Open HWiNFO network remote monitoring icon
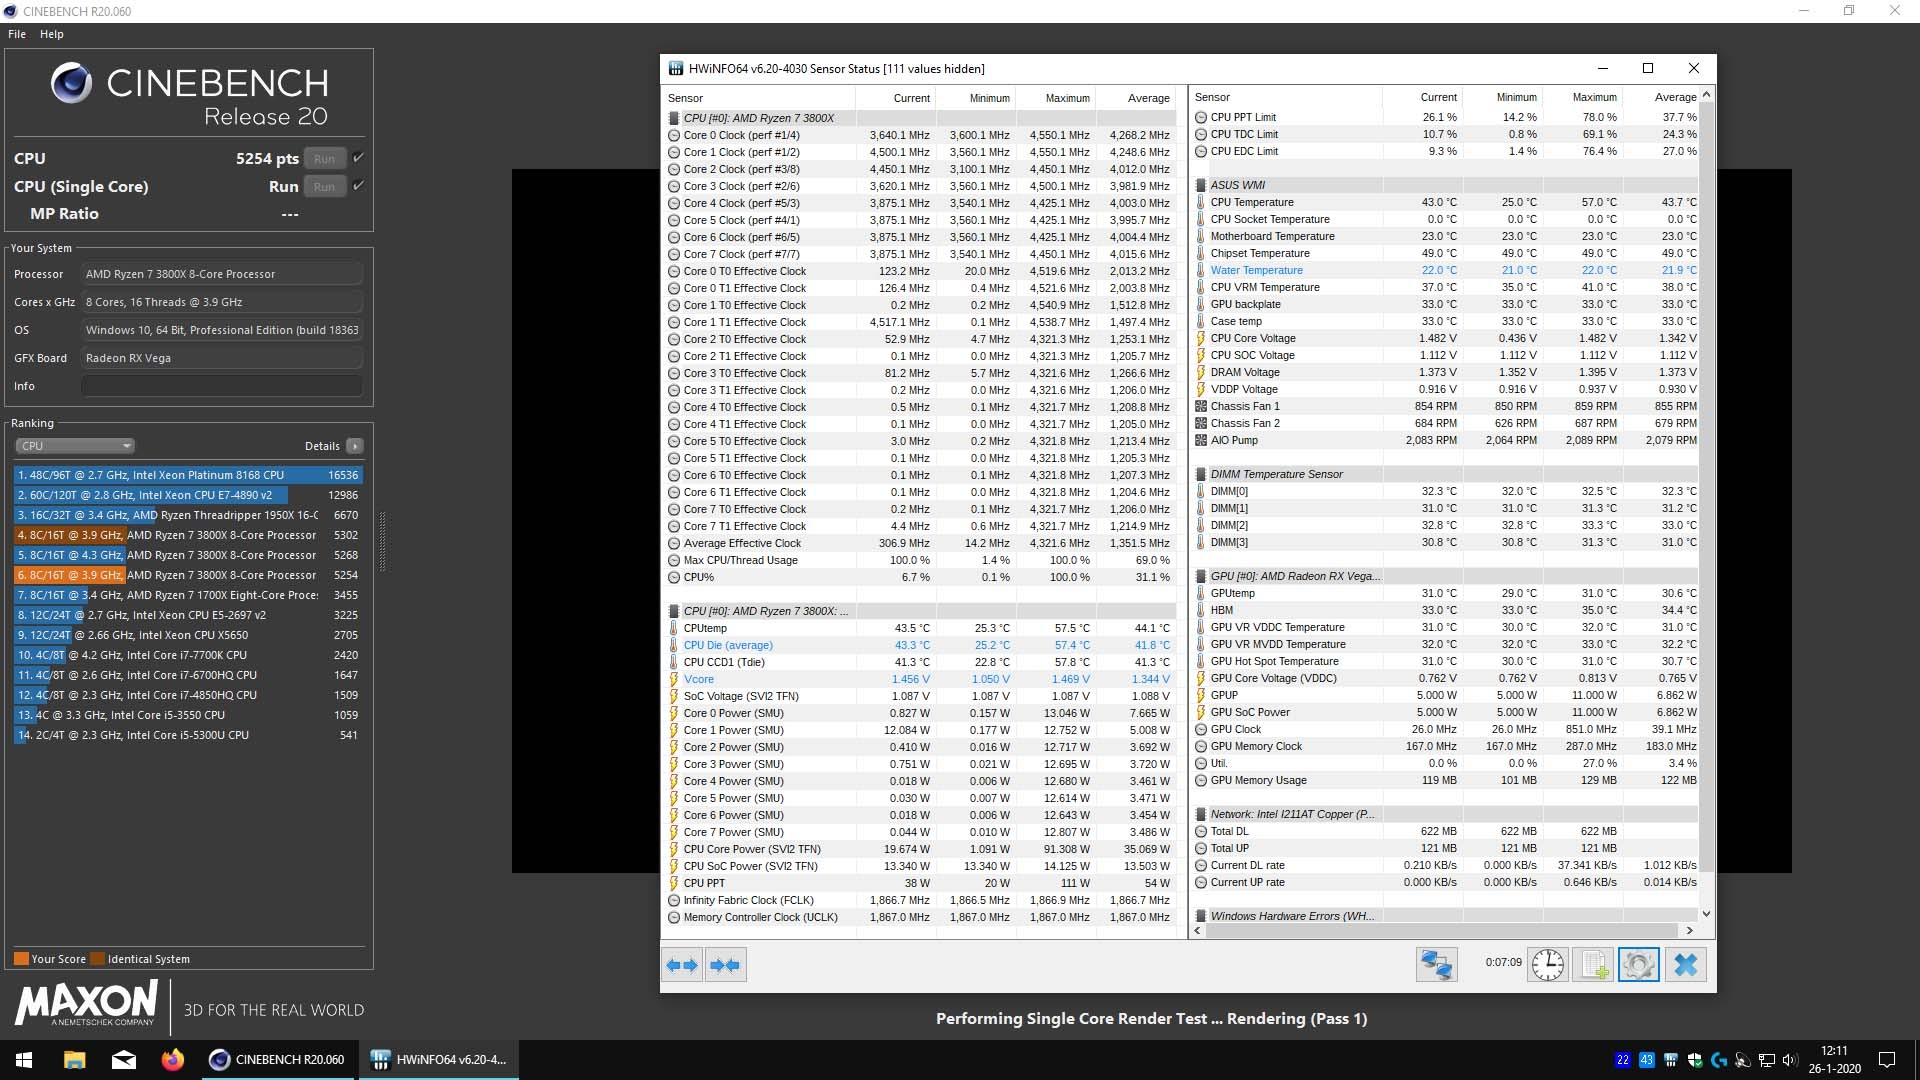This screenshot has height=1080, width=1920. point(1436,965)
